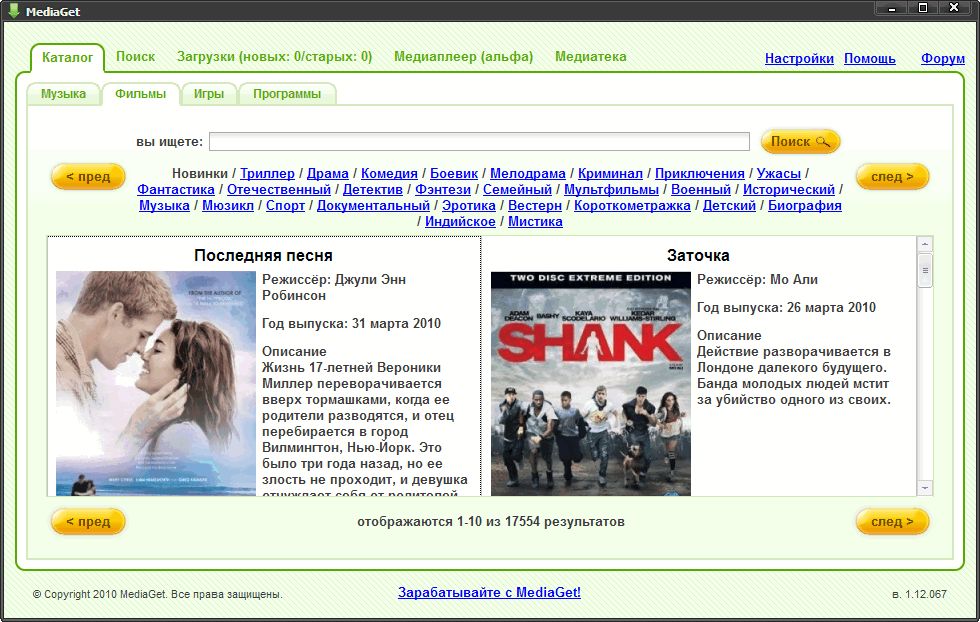Filter by Эротика genre
Screen dimensions: 980x622
point(469,206)
